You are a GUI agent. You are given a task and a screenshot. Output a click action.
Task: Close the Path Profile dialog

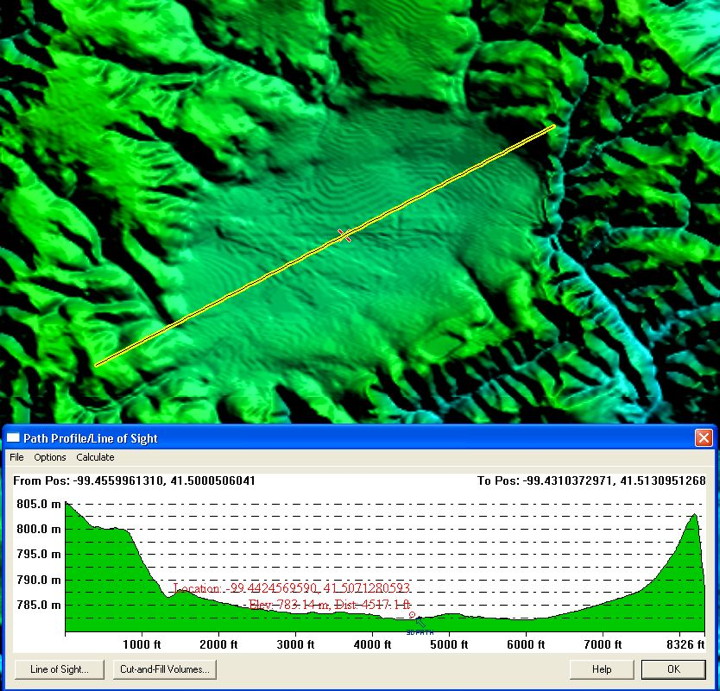pyautogui.click(x=704, y=438)
